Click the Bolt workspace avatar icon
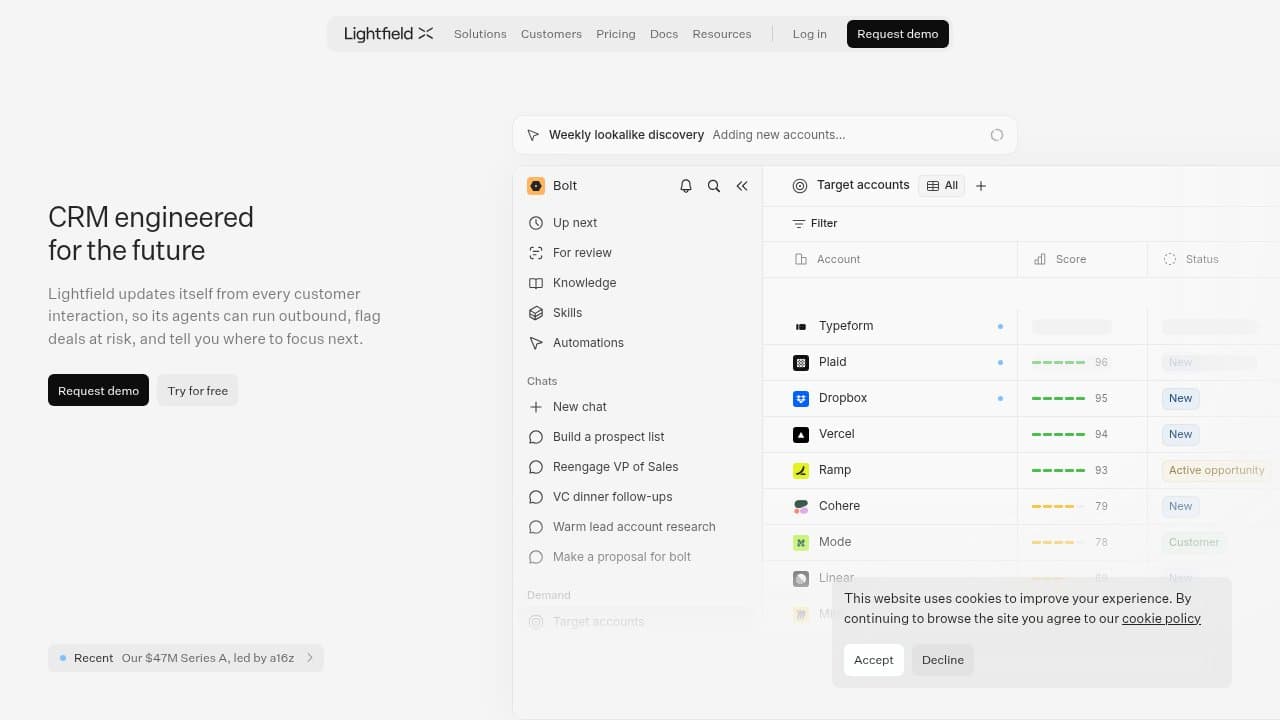Viewport: 1280px width, 720px height. [536, 186]
